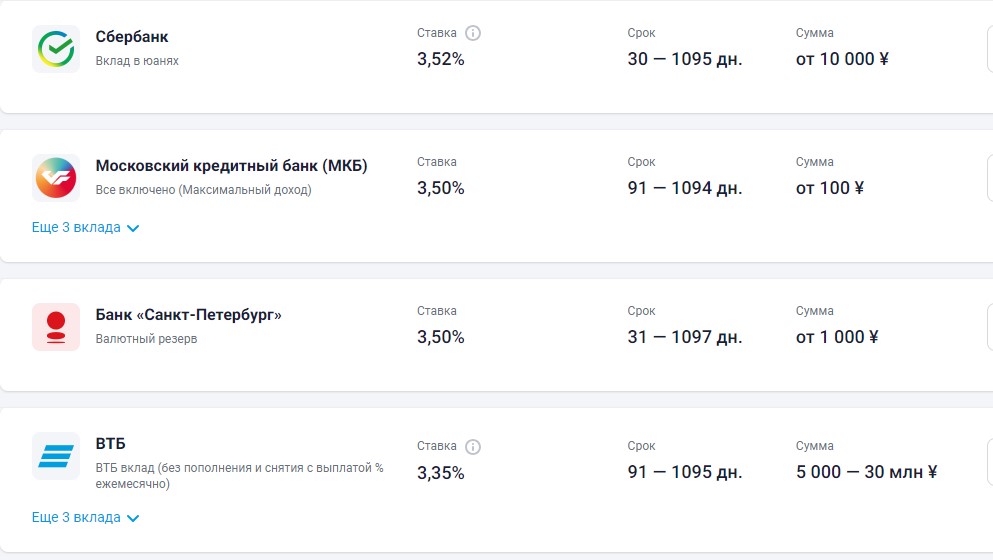
Task: Open info icon next to ВТБ Ставка
Action: tap(472, 447)
